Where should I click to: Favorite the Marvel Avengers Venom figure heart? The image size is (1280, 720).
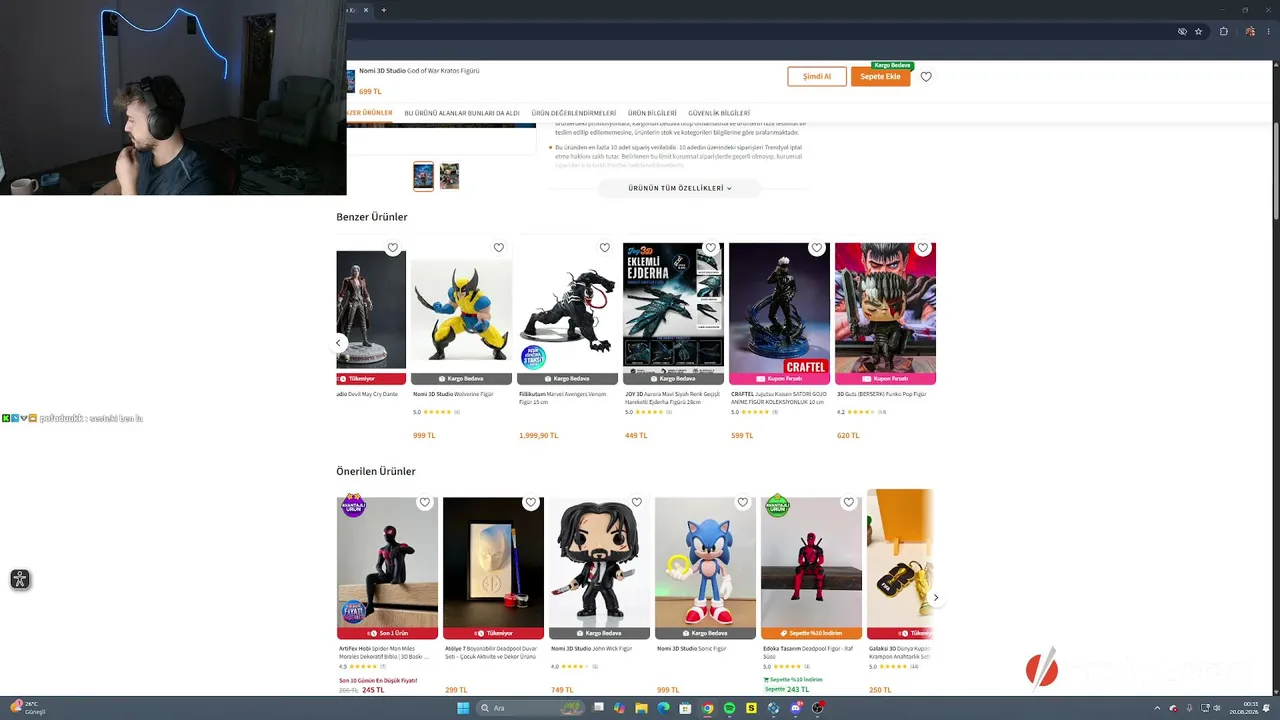[605, 248]
